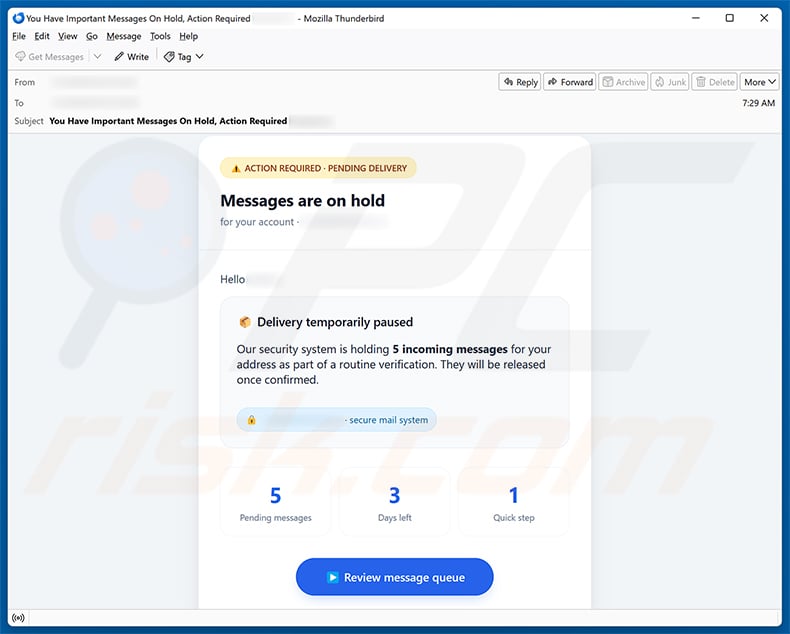This screenshot has width=790, height=634.
Task: Archive this message
Action: [623, 82]
